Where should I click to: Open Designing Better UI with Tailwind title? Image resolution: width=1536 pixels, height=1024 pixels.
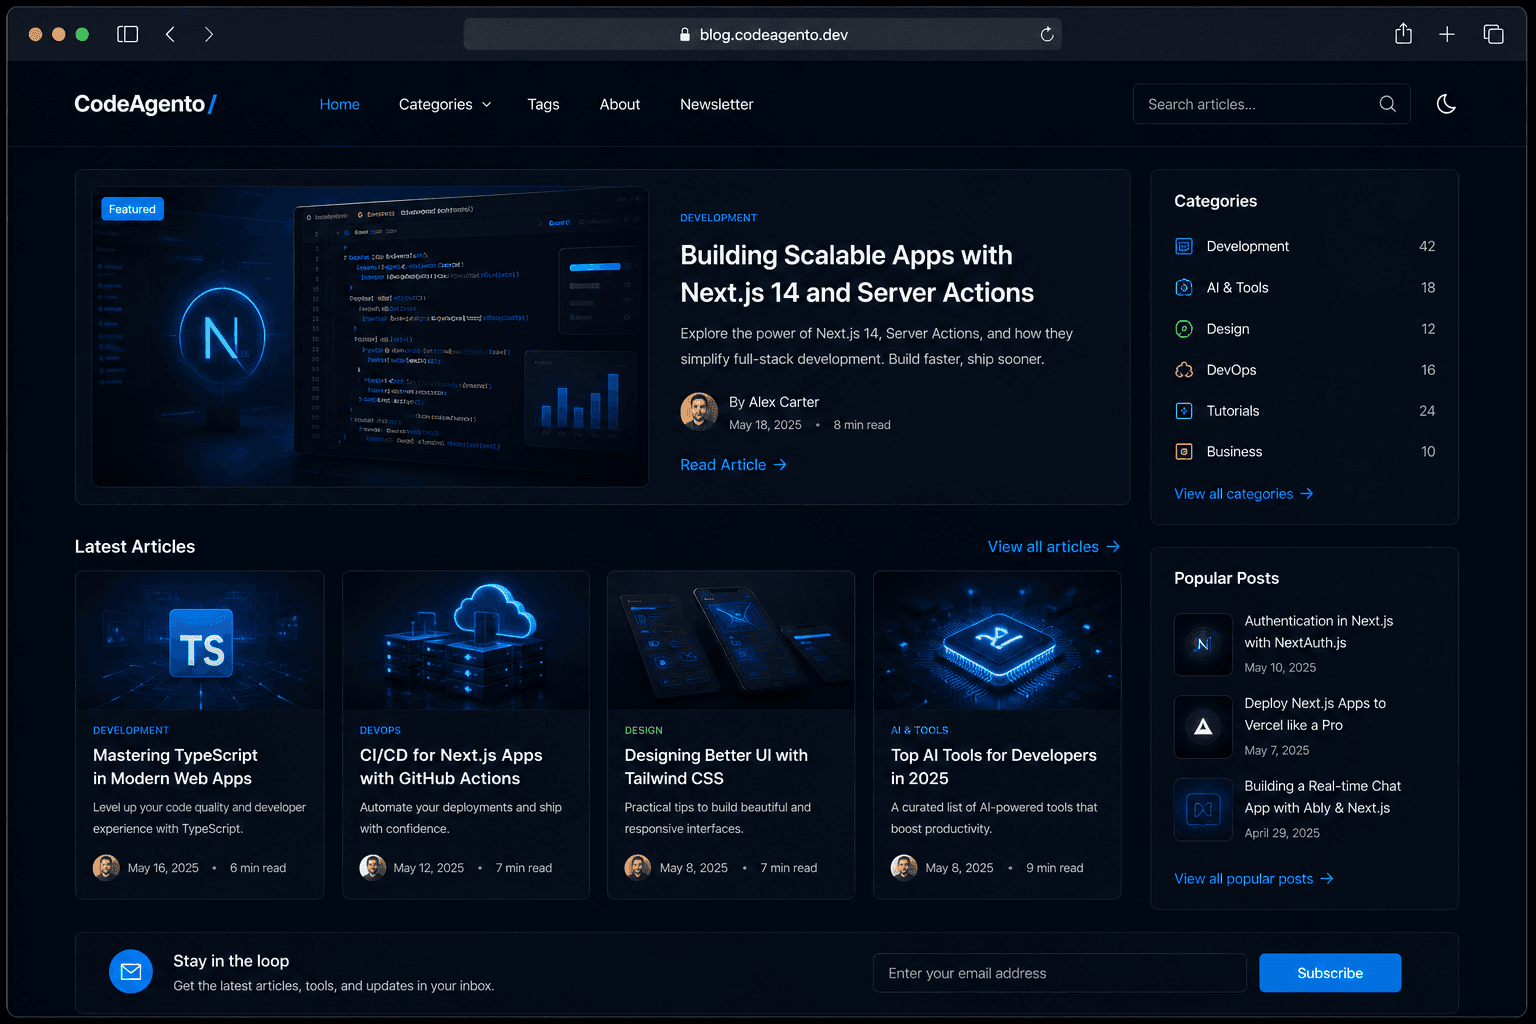(x=716, y=767)
